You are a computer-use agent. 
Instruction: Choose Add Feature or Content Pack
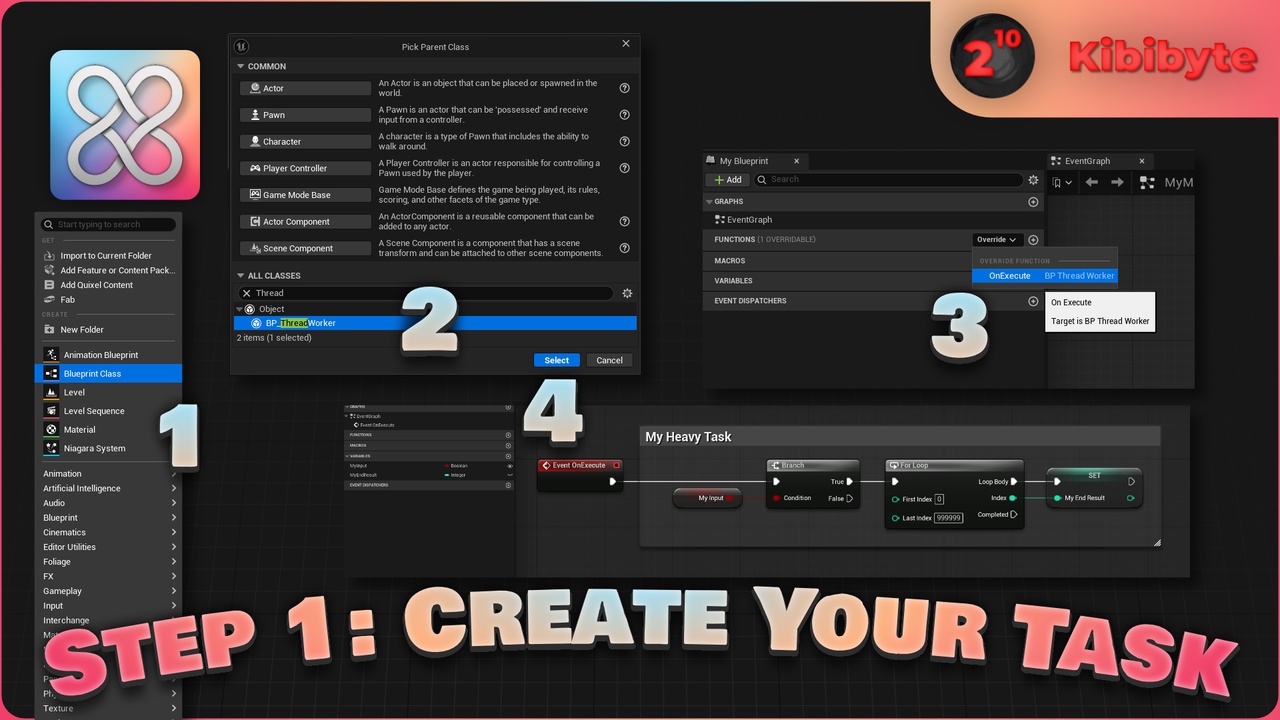(108, 270)
